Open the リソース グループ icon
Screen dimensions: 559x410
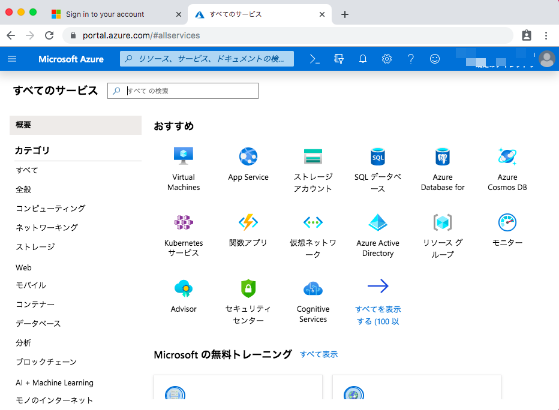pyautogui.click(x=442, y=222)
